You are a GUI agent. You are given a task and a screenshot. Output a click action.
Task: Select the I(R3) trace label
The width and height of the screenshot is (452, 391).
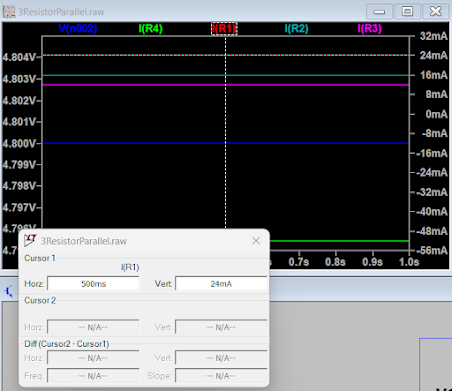coord(370,29)
